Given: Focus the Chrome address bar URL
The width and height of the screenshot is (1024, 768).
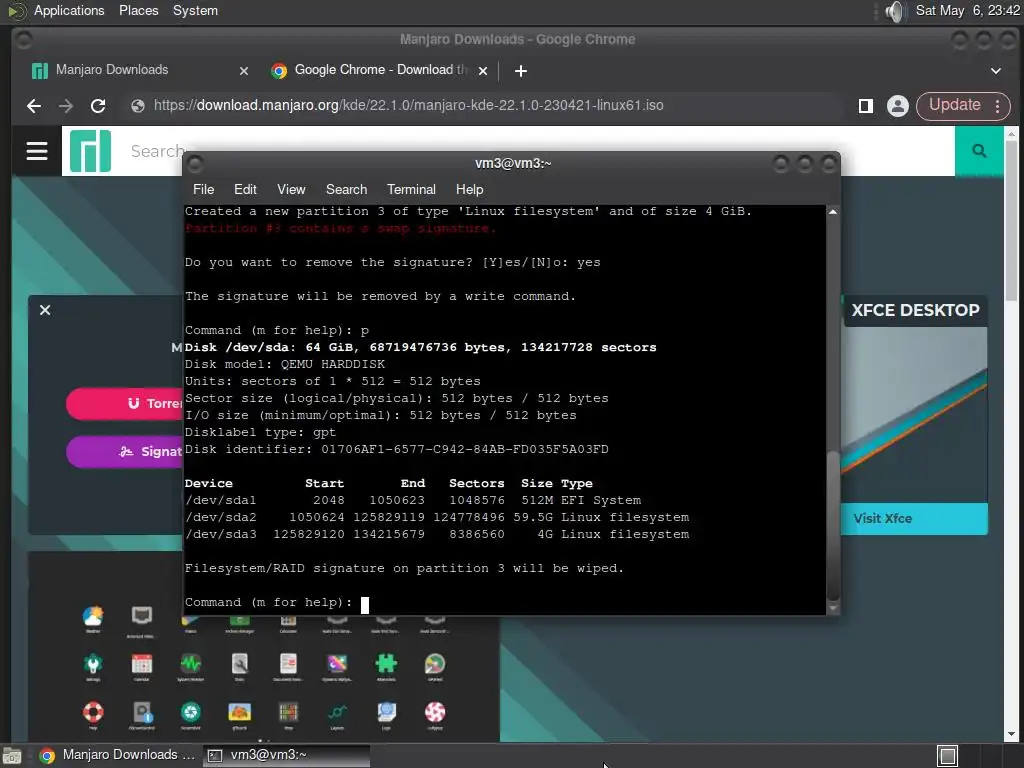Looking at the screenshot, I should 408,106.
